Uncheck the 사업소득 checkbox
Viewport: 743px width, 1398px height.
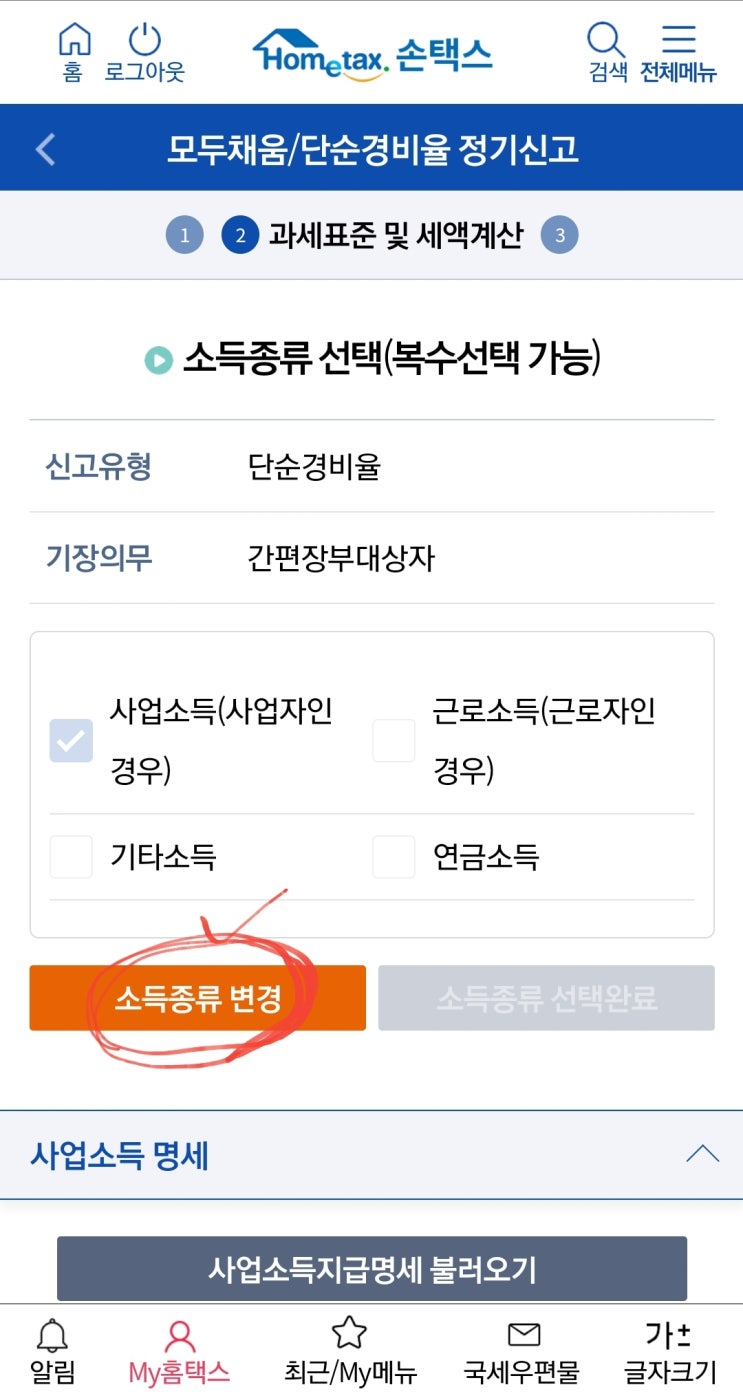pyautogui.click(x=71, y=741)
